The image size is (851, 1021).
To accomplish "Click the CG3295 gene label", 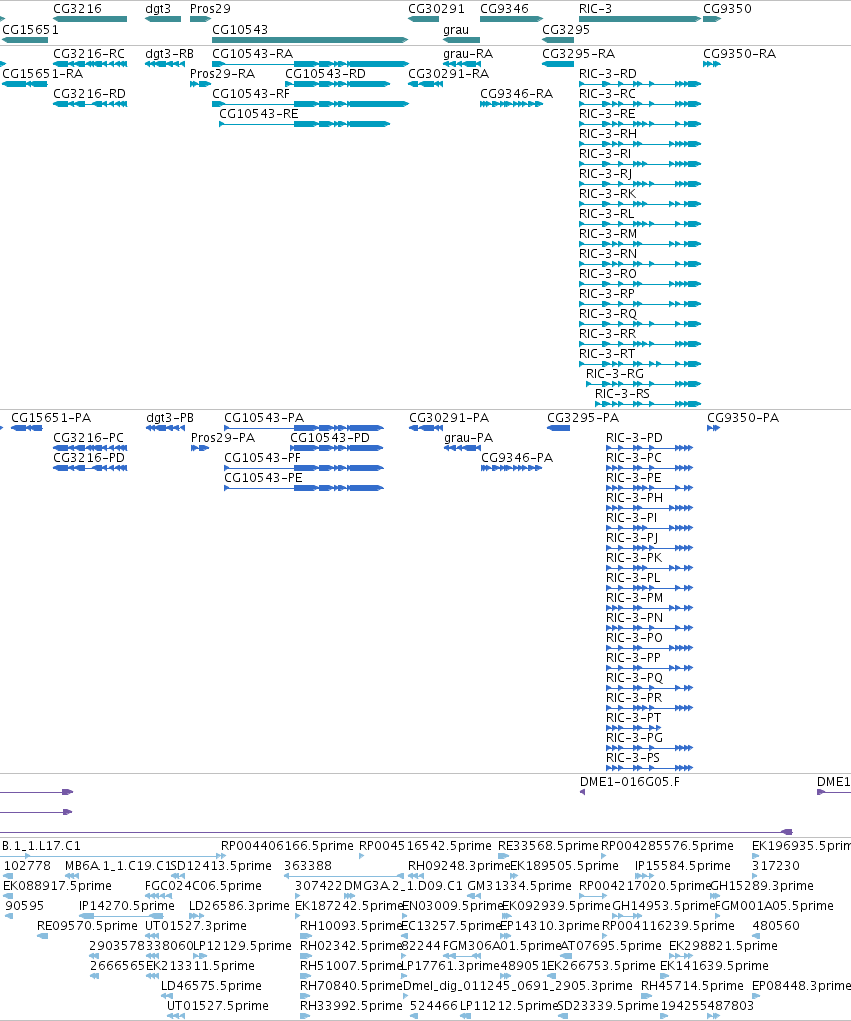I will pos(566,30).
